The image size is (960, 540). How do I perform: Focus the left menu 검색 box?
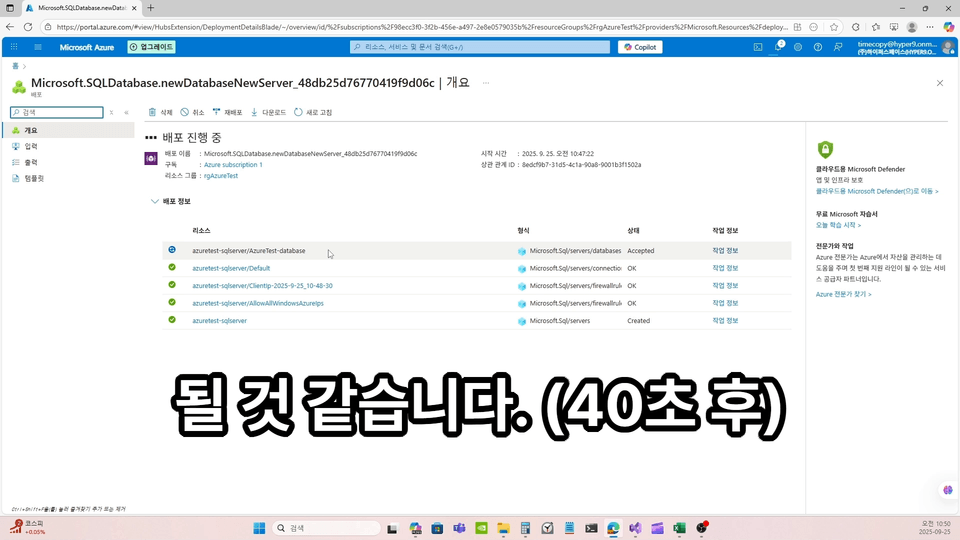pos(57,113)
